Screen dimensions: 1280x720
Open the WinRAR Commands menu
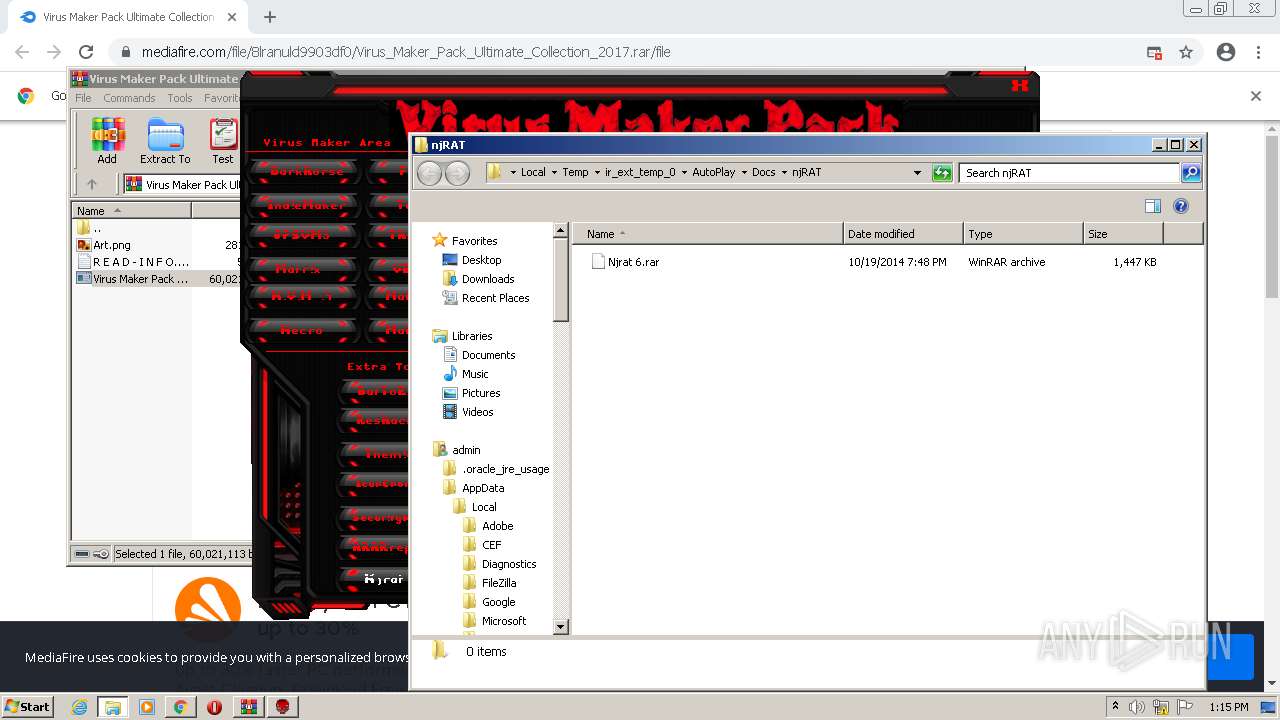pos(129,98)
